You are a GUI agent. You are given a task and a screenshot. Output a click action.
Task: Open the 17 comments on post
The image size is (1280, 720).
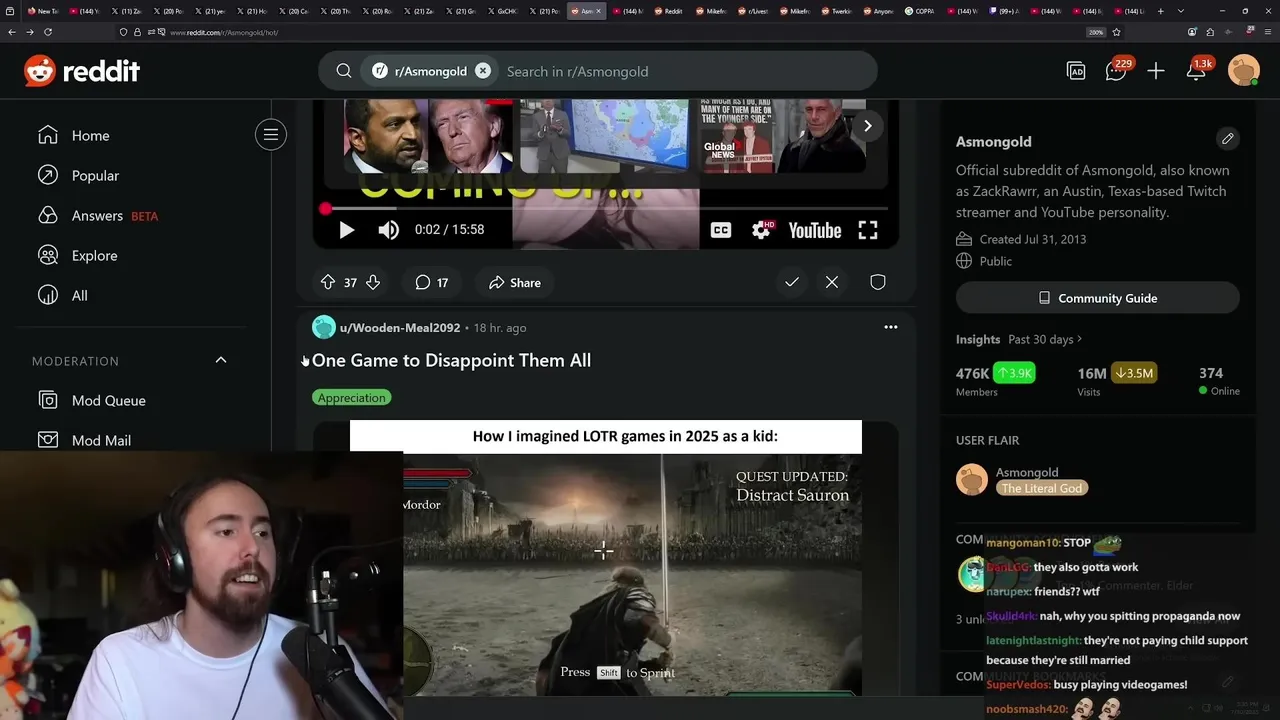coord(431,283)
